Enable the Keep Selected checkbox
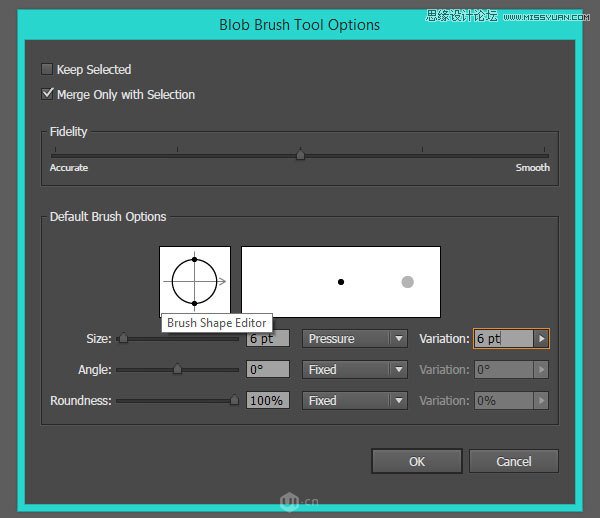The width and height of the screenshot is (600, 518). [x=47, y=70]
